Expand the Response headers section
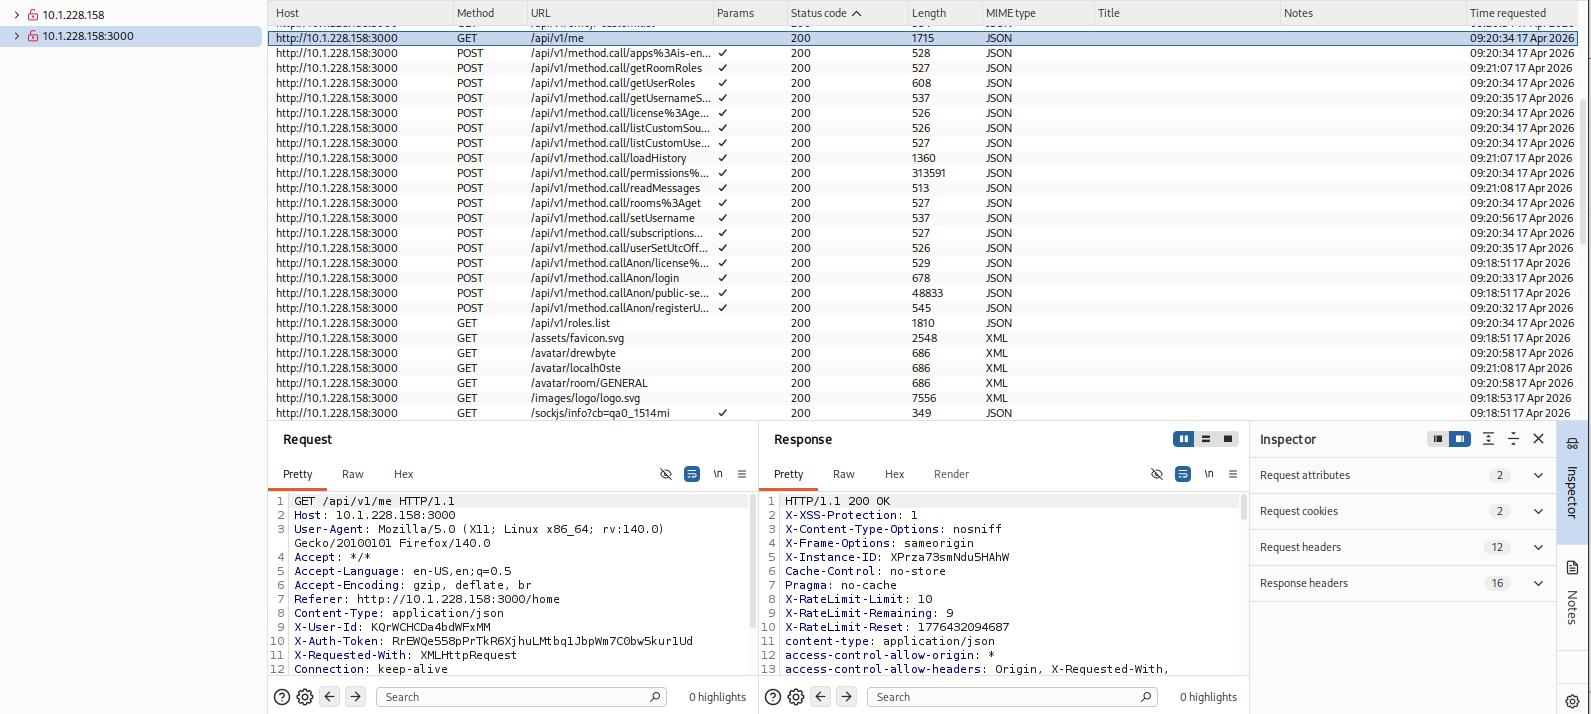Viewport: 1591px width, 714px height. 1538,583
